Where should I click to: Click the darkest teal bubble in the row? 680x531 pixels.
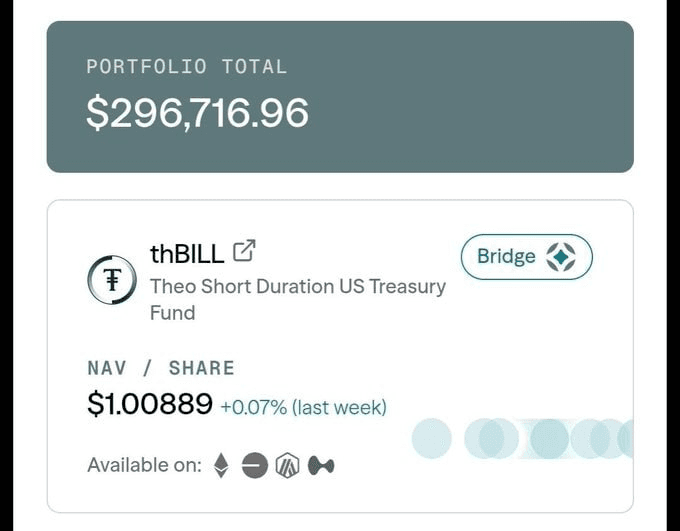pyautogui.click(x=549, y=439)
